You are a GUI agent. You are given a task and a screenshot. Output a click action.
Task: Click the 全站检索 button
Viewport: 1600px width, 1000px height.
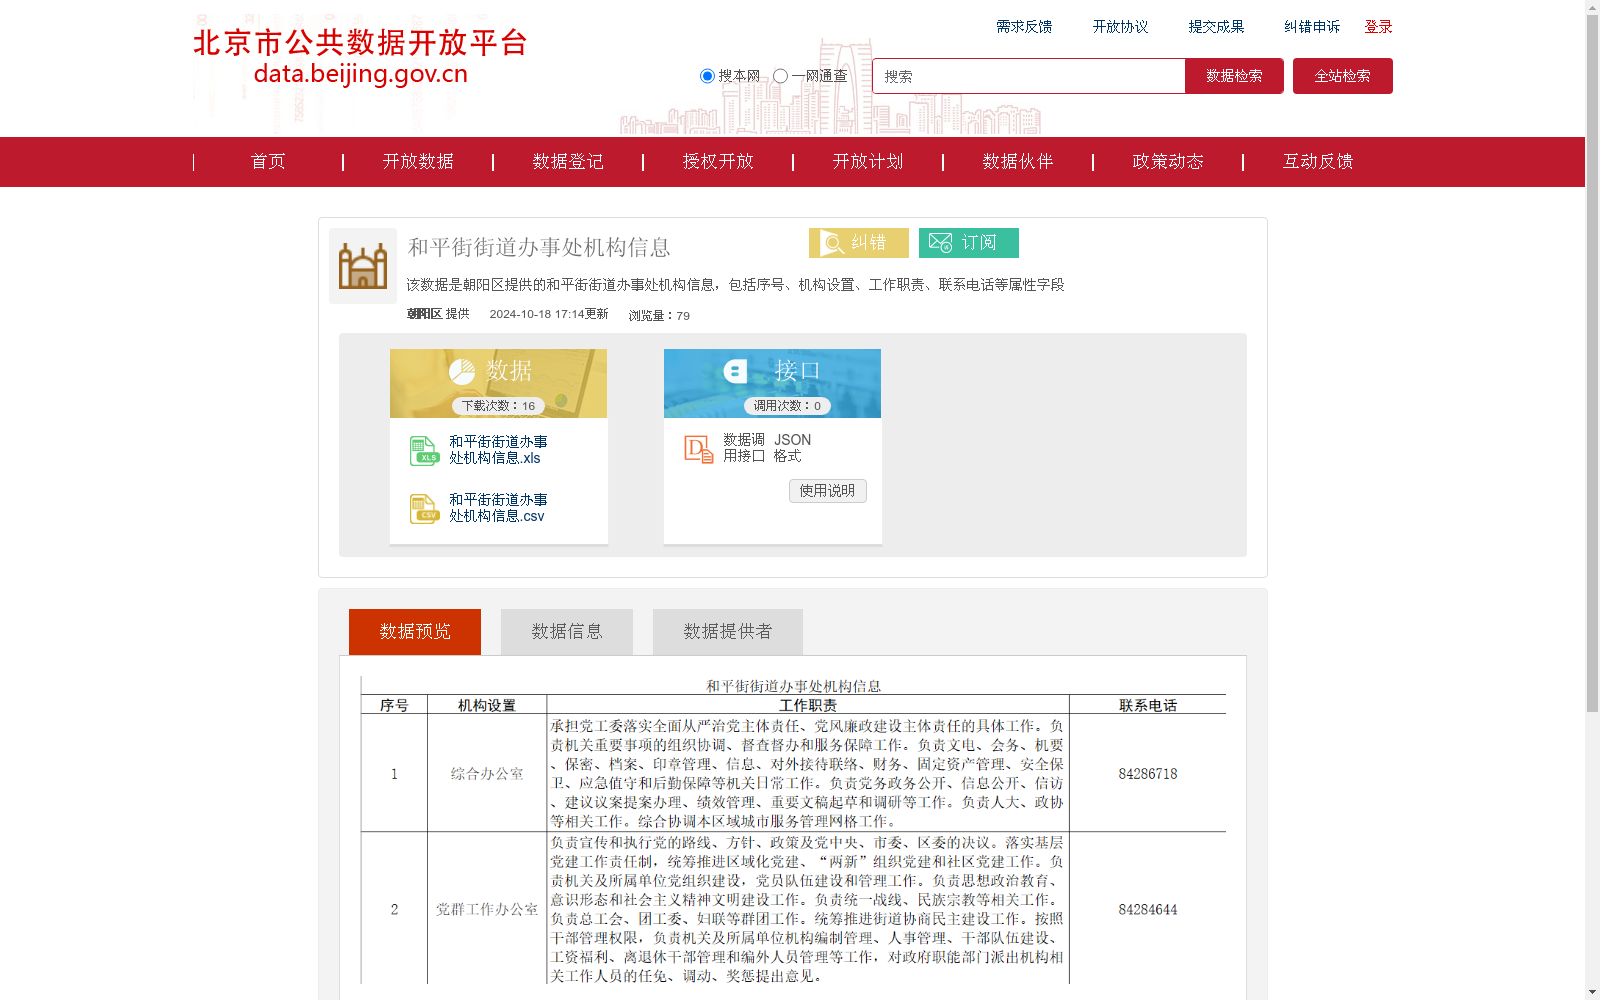pos(1342,76)
